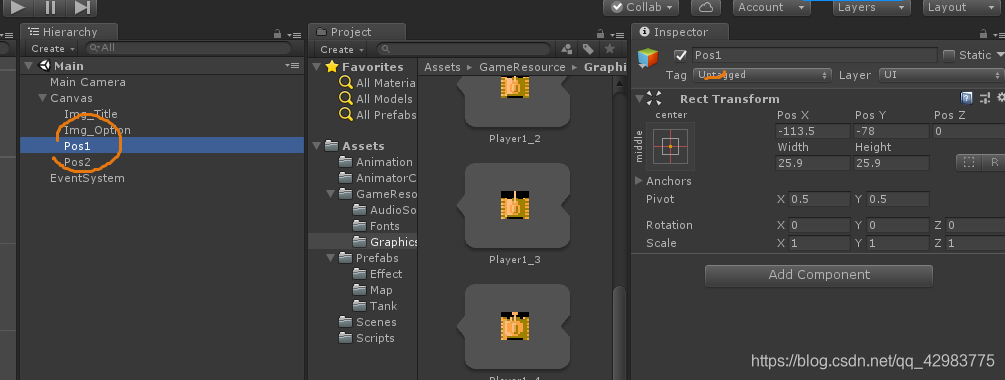Click the Inspector panel lock icon
1005x380 pixels.
[x=984, y=34]
